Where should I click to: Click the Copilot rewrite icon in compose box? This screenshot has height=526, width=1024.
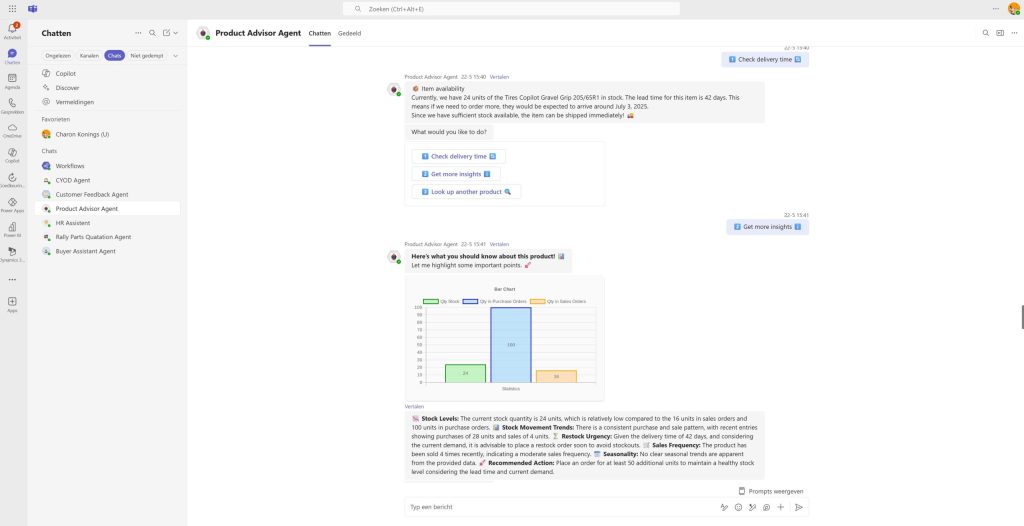[752, 507]
